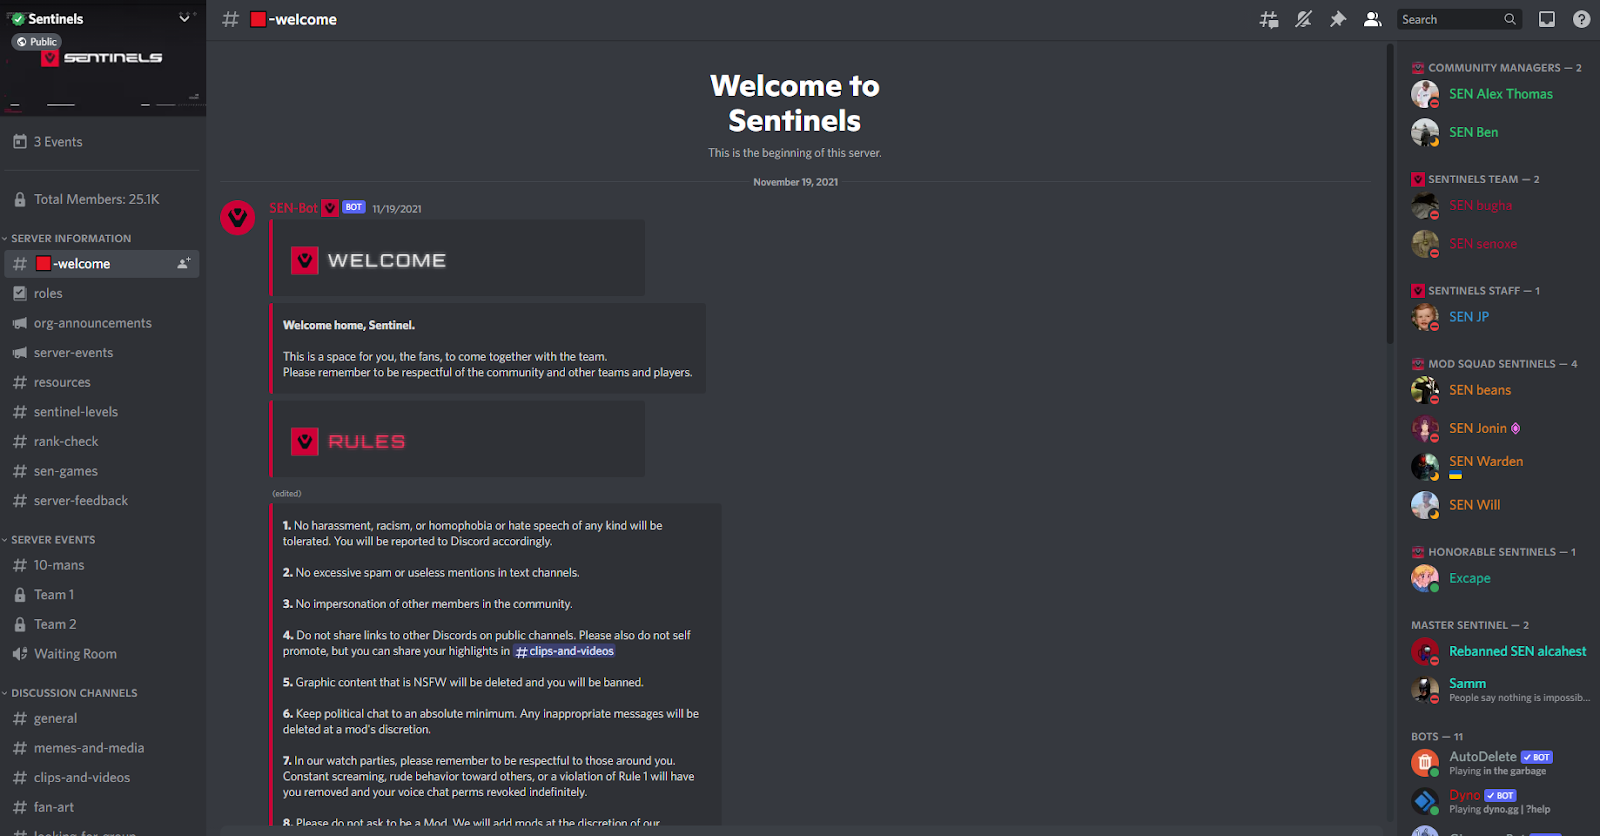Click the BOT badge next to SEN-Bot
Image resolution: width=1600 pixels, height=836 pixels.
[354, 207]
